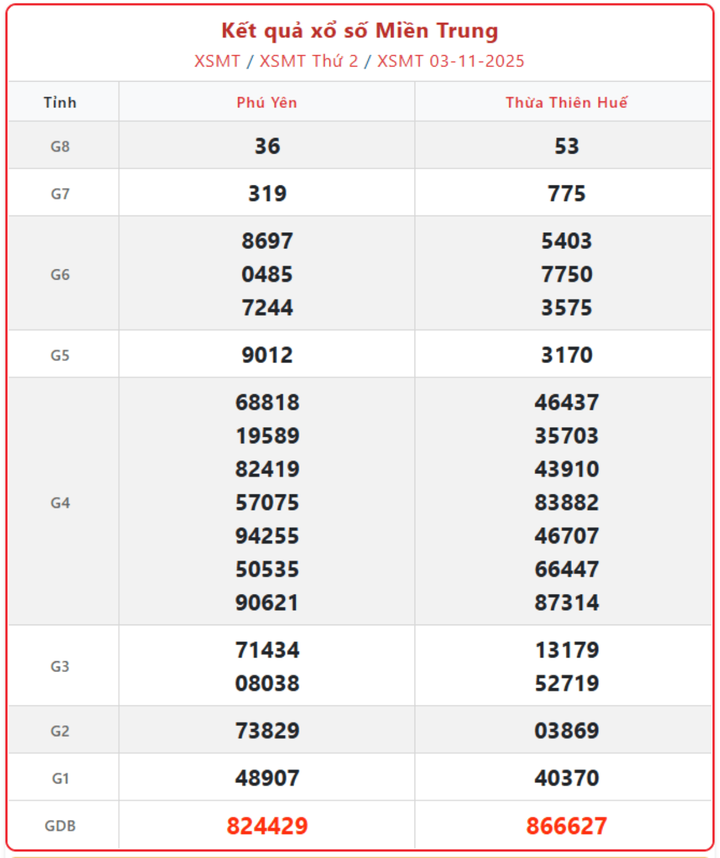Click the Kết quả xổ số Miền Trung title
Image resolution: width=720 pixels, height=858 pixels.
(360, 31)
